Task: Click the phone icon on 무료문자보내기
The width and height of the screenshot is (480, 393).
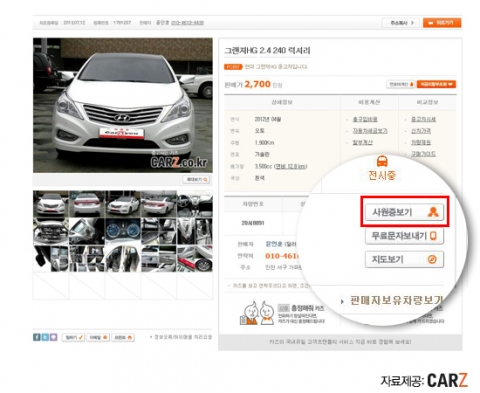Action: coord(433,236)
